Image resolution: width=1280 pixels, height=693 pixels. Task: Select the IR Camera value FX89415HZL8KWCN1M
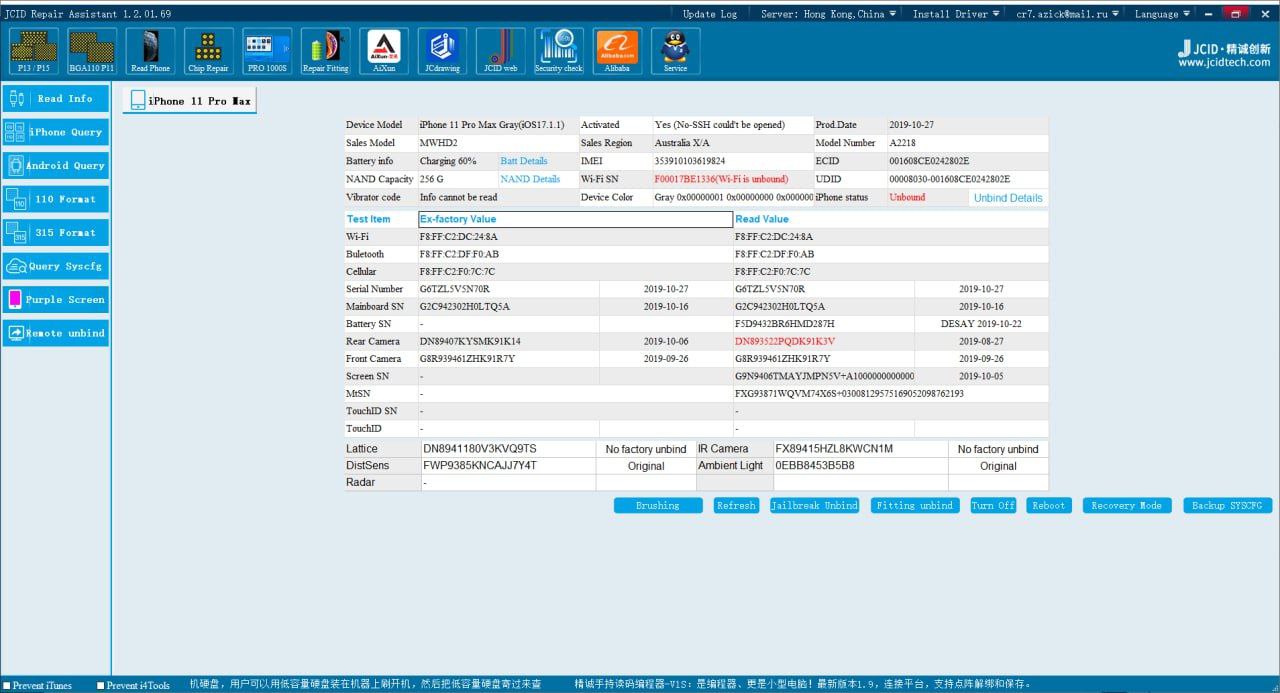834,449
